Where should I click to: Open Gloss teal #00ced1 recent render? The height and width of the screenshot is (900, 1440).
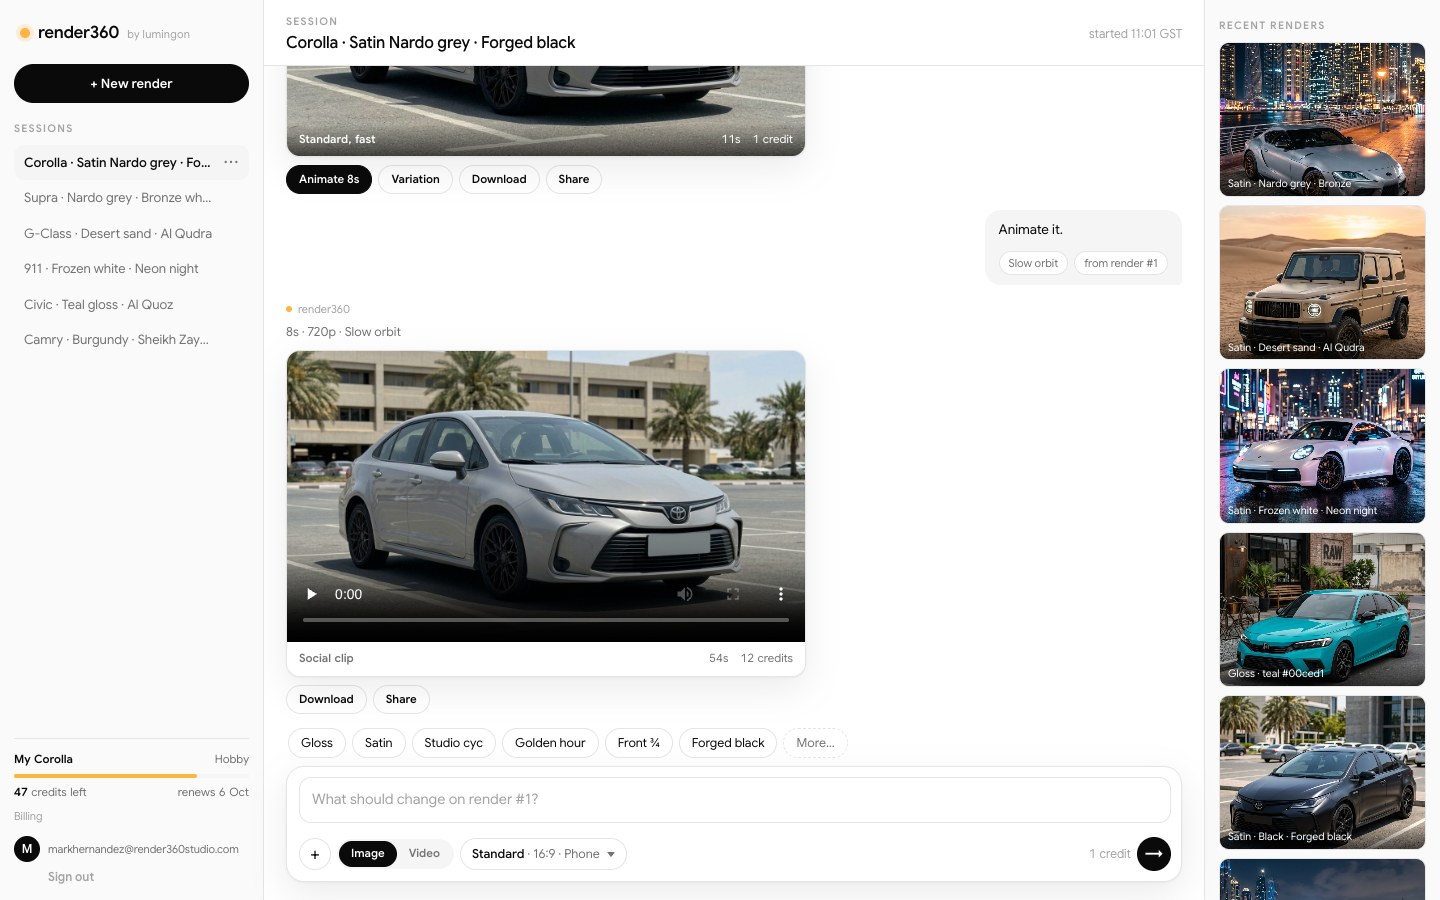[1322, 609]
